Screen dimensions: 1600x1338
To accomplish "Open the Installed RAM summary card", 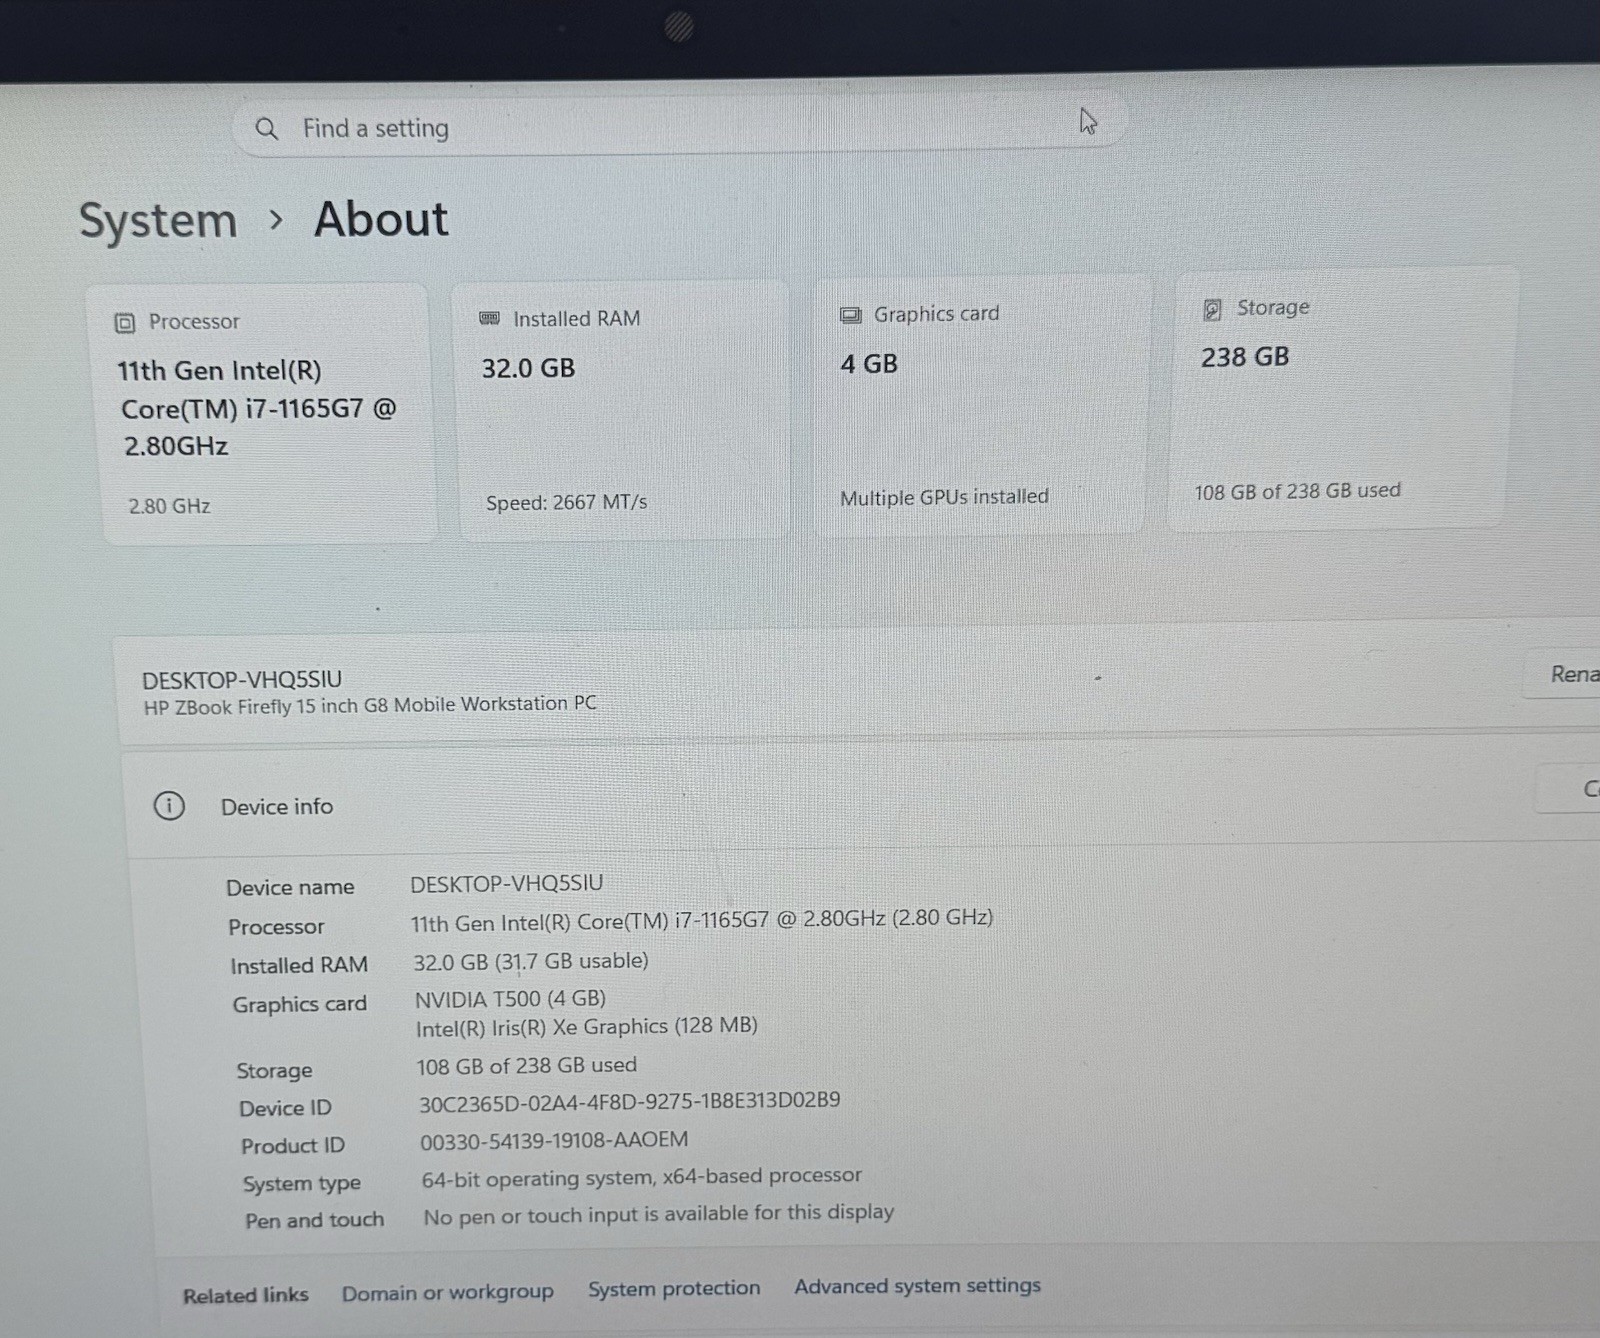I will click(622, 410).
